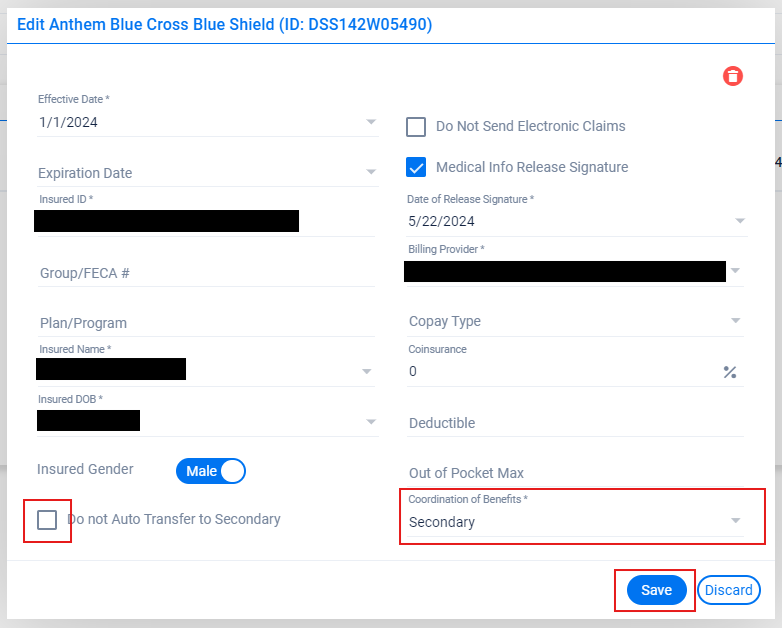
Task: Focus the Out of Pocket Max field
Action: point(575,473)
